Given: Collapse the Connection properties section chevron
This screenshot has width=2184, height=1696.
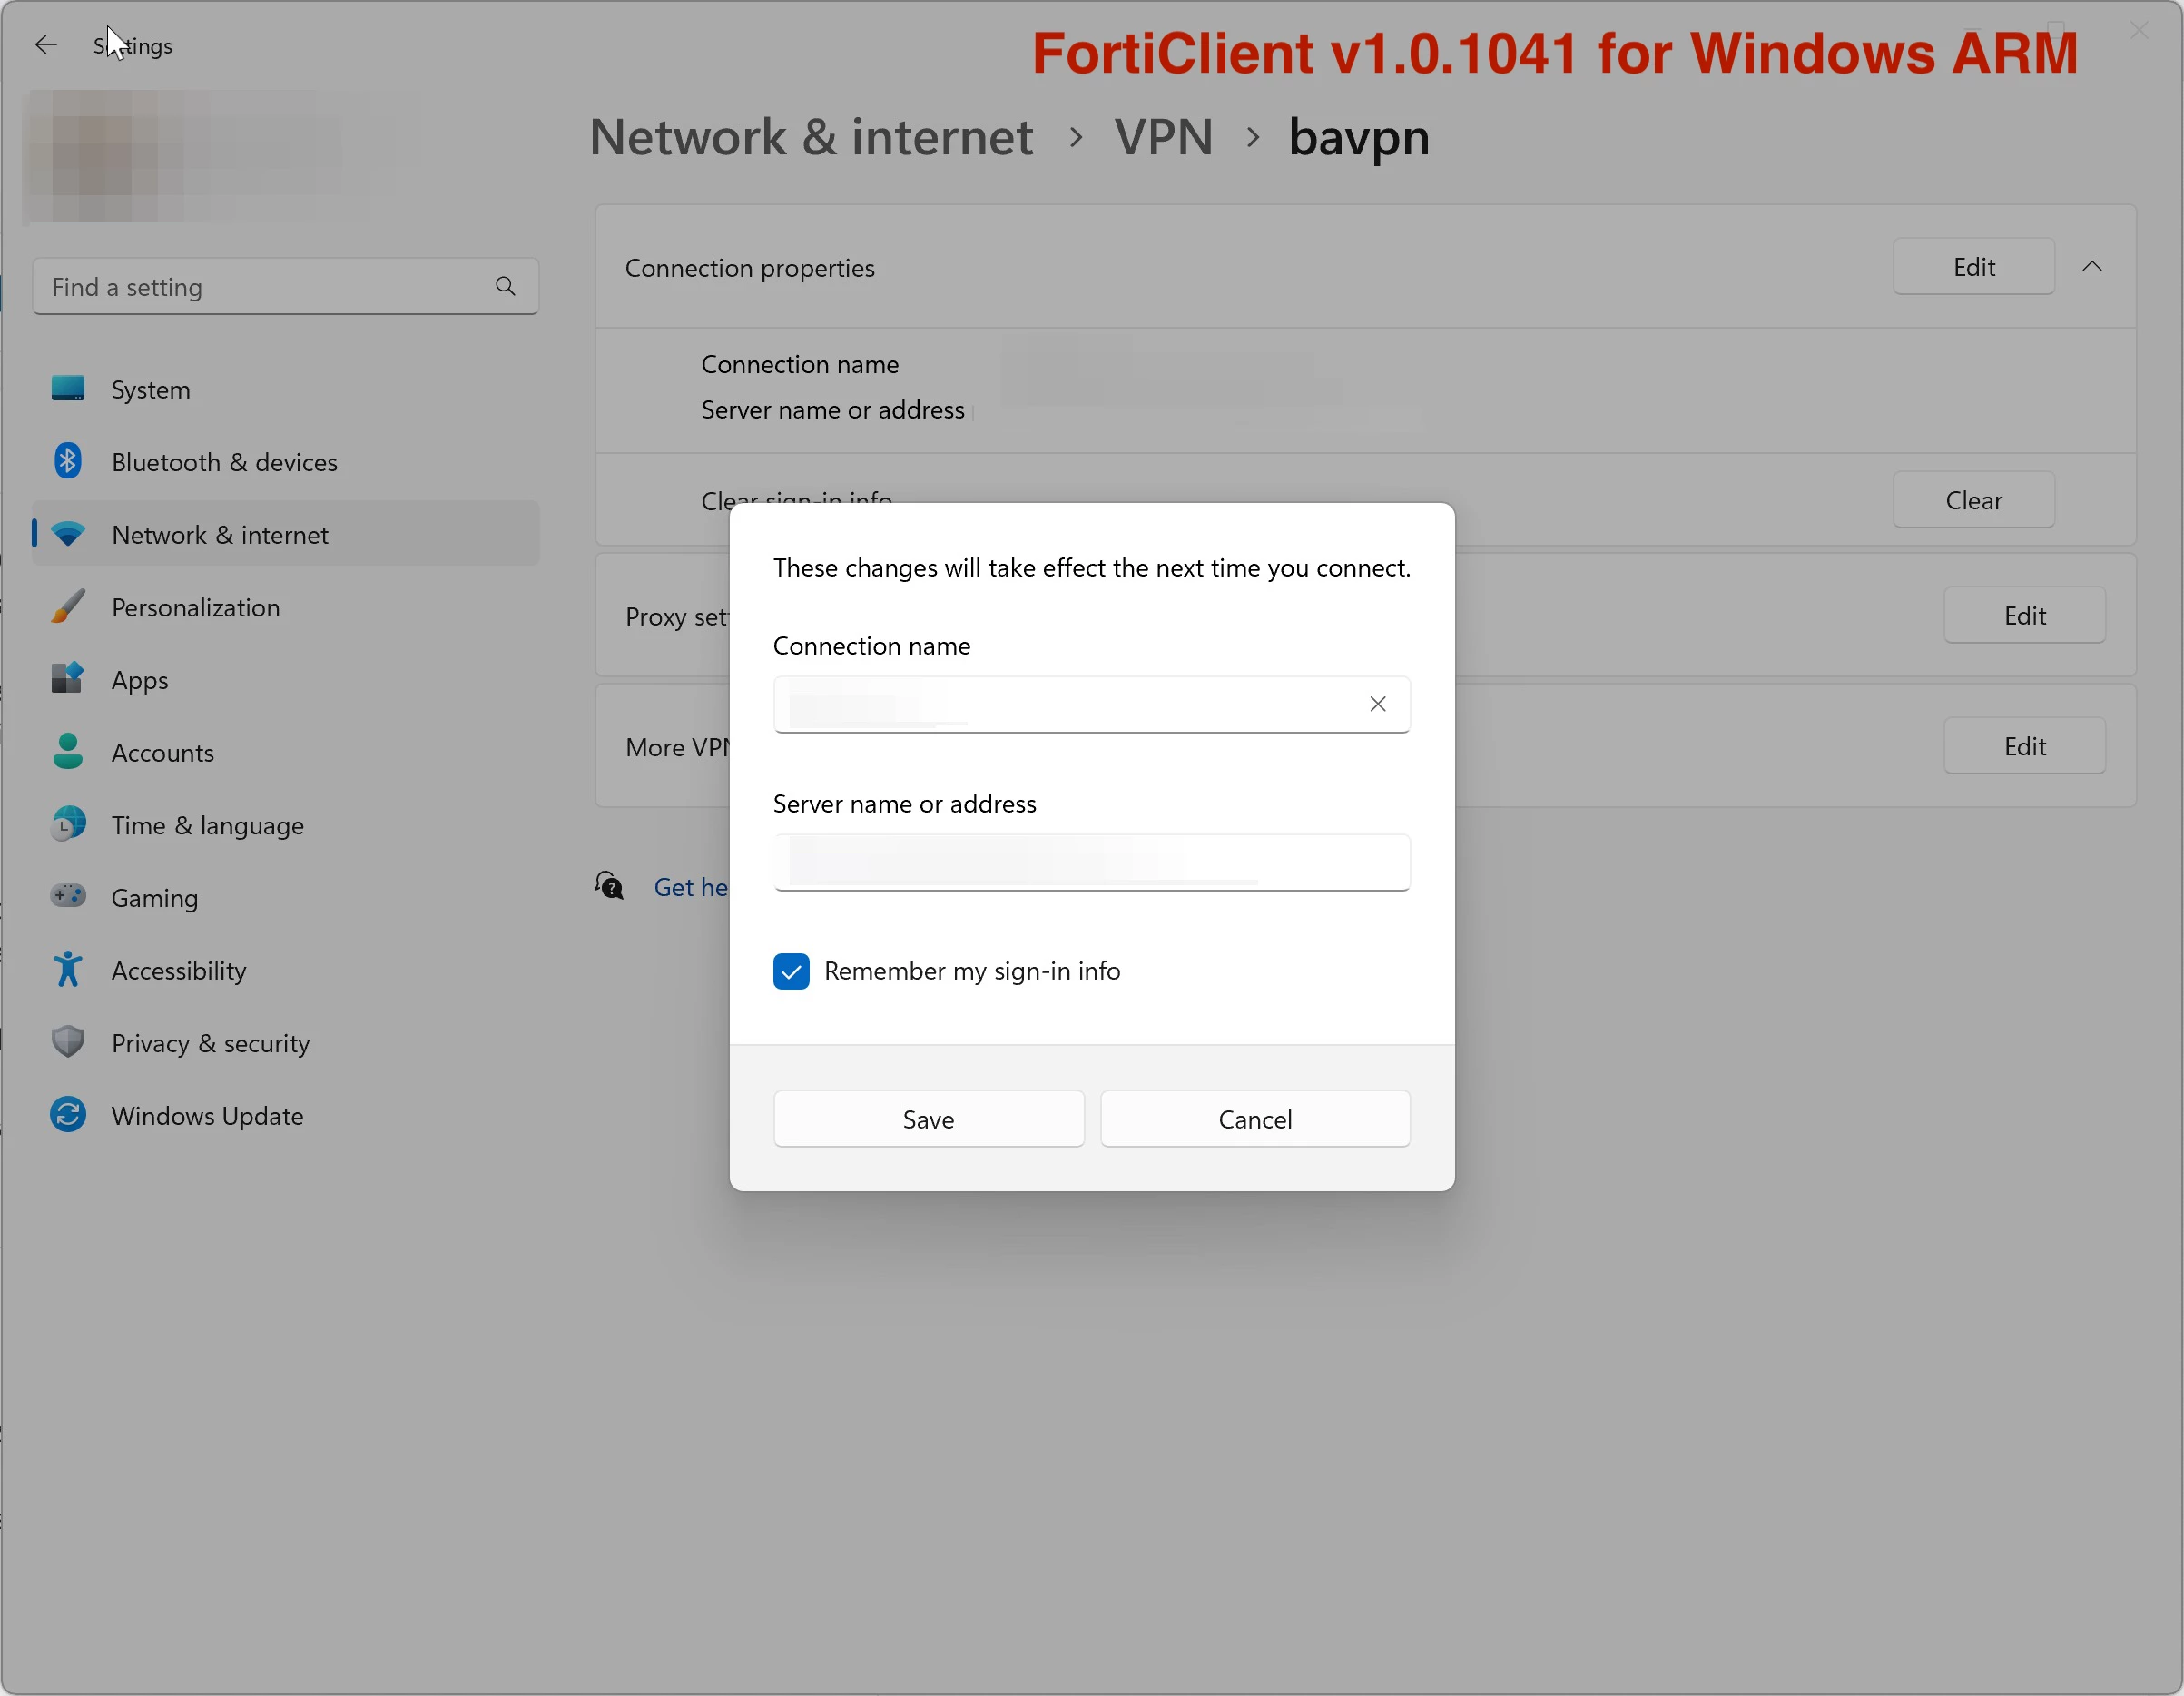Looking at the screenshot, I should (2092, 266).
